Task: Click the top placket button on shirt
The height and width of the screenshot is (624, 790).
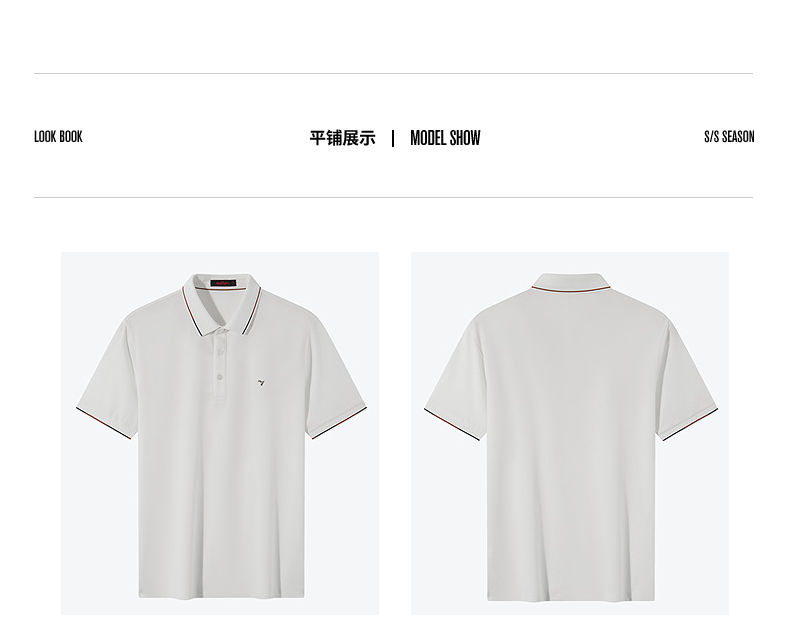Action: tap(220, 352)
